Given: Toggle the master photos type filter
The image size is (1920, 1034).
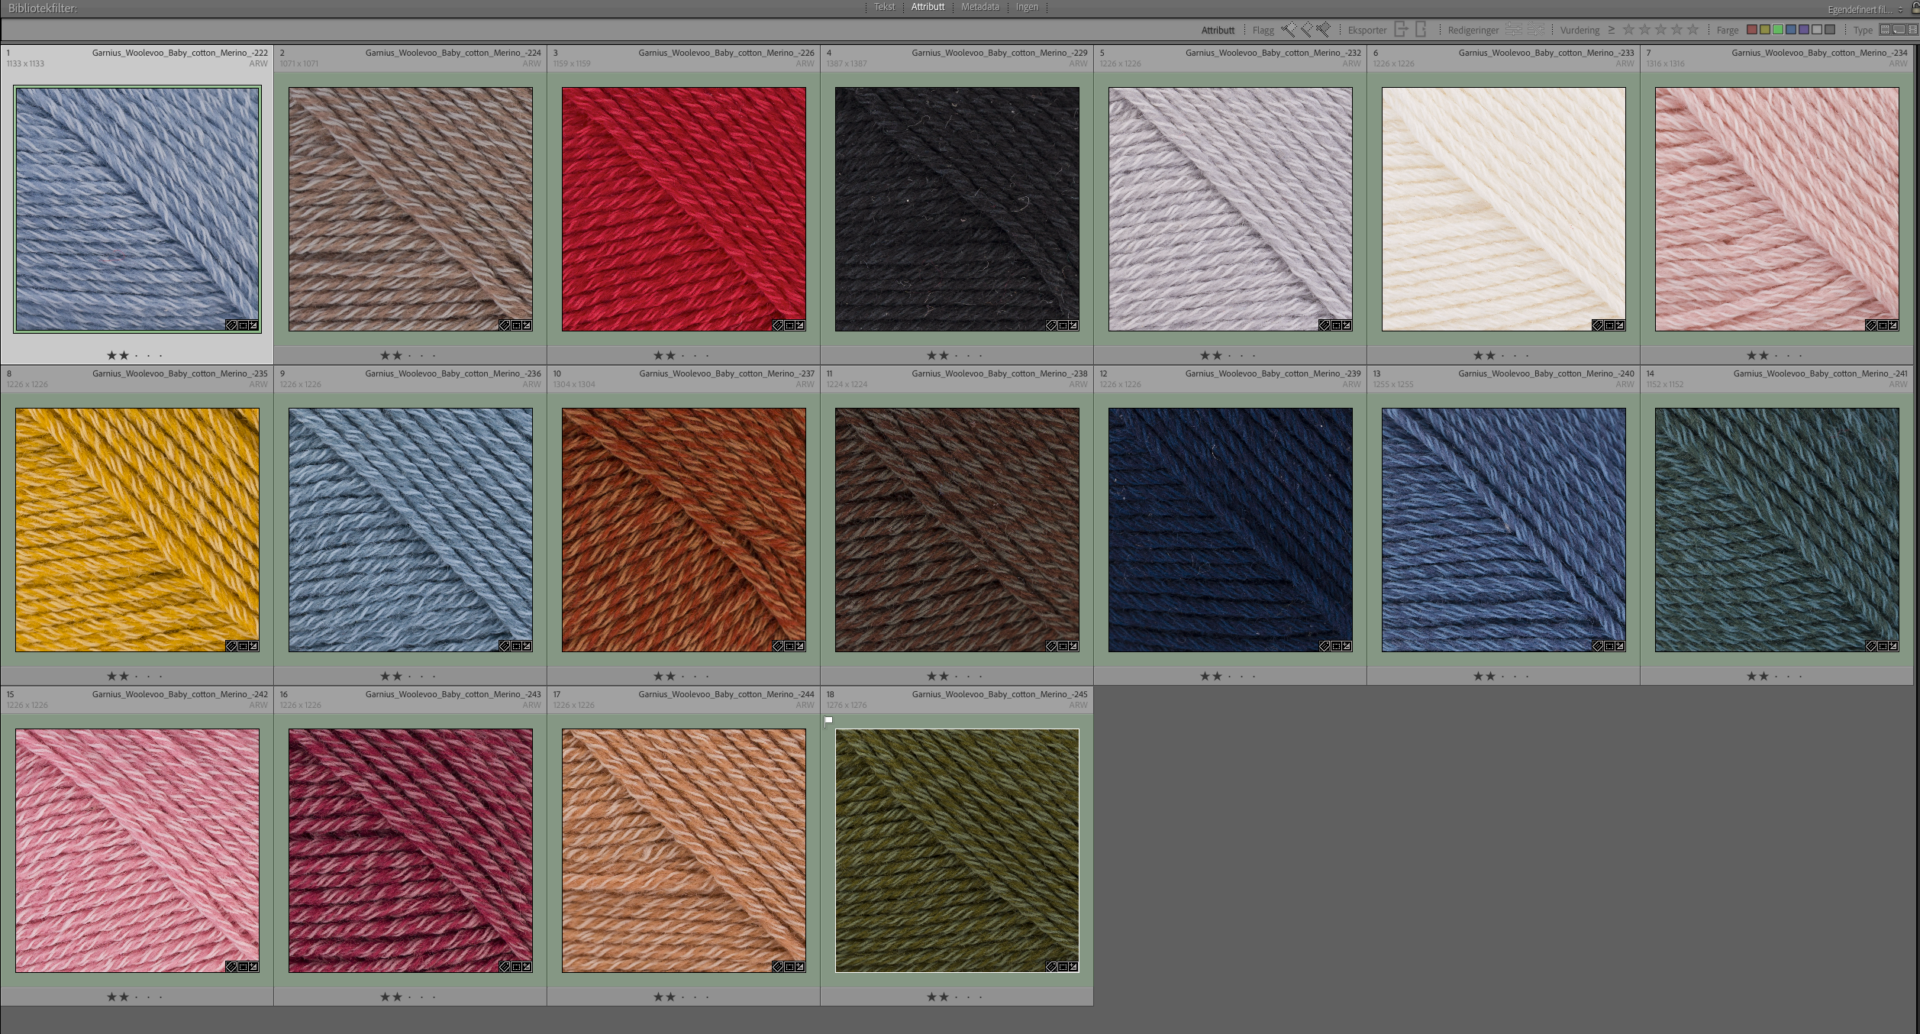Looking at the screenshot, I should pyautogui.click(x=1885, y=30).
